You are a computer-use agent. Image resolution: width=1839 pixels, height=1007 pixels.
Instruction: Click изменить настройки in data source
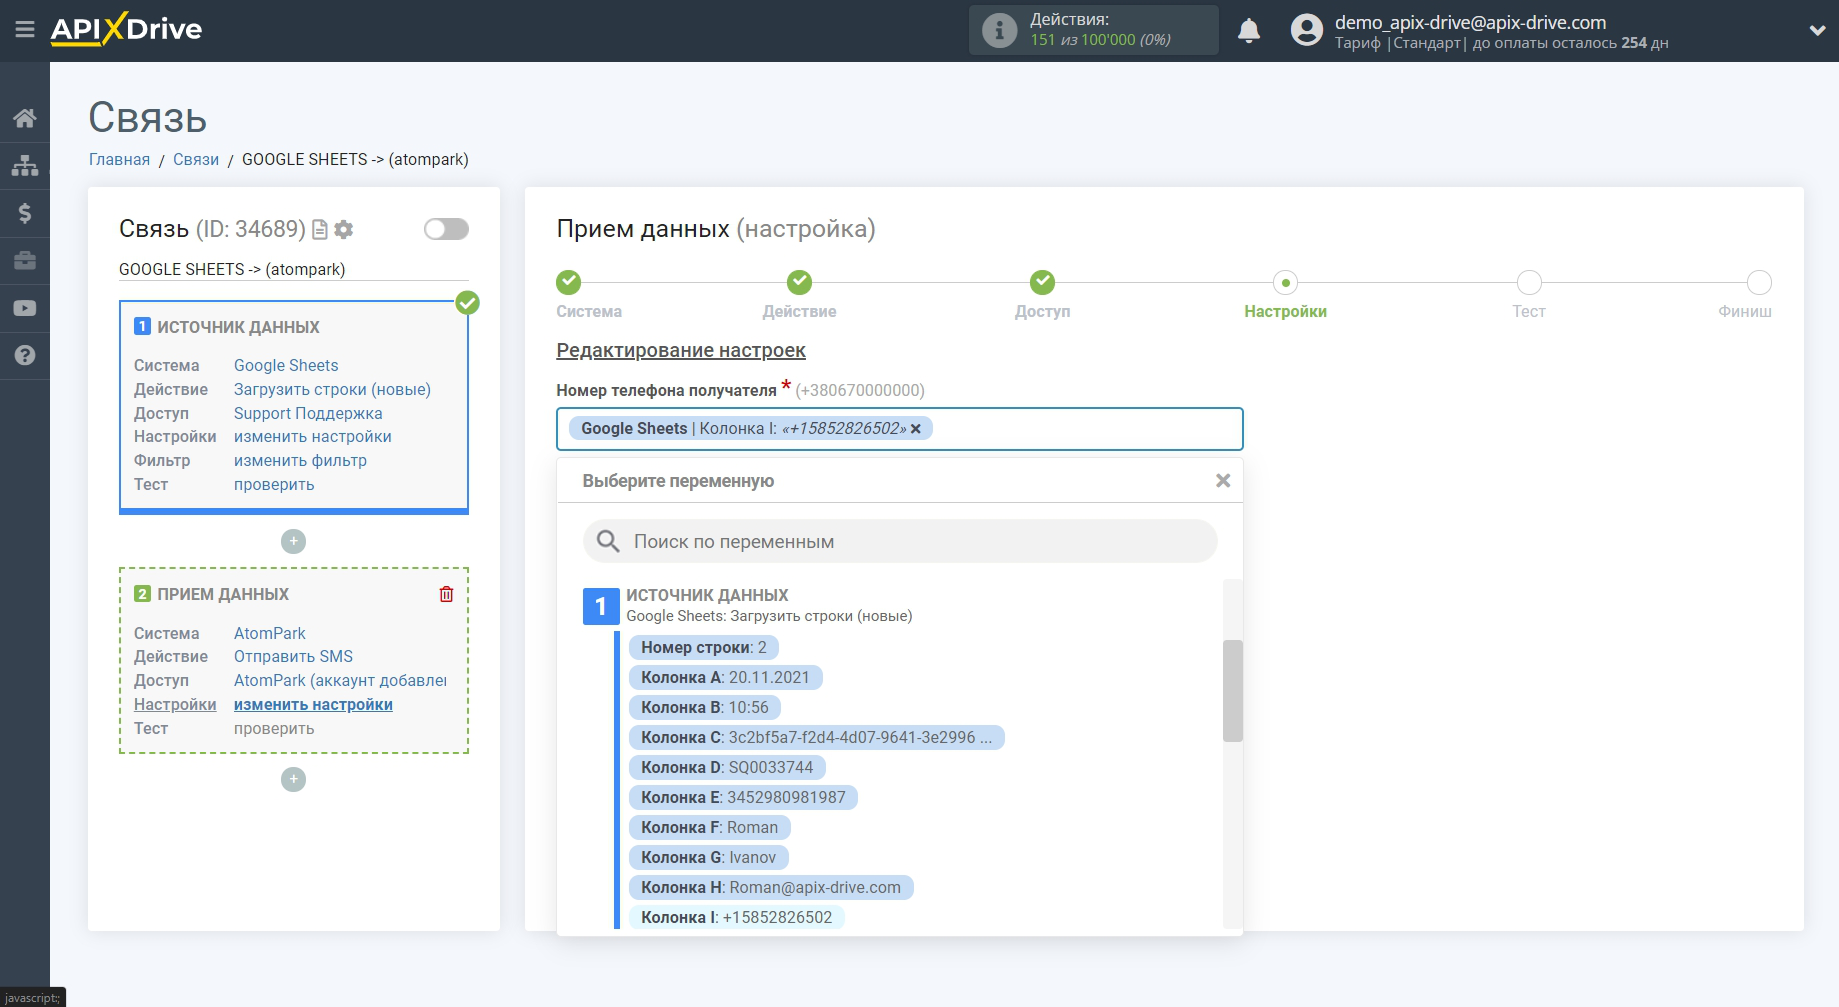click(x=313, y=436)
